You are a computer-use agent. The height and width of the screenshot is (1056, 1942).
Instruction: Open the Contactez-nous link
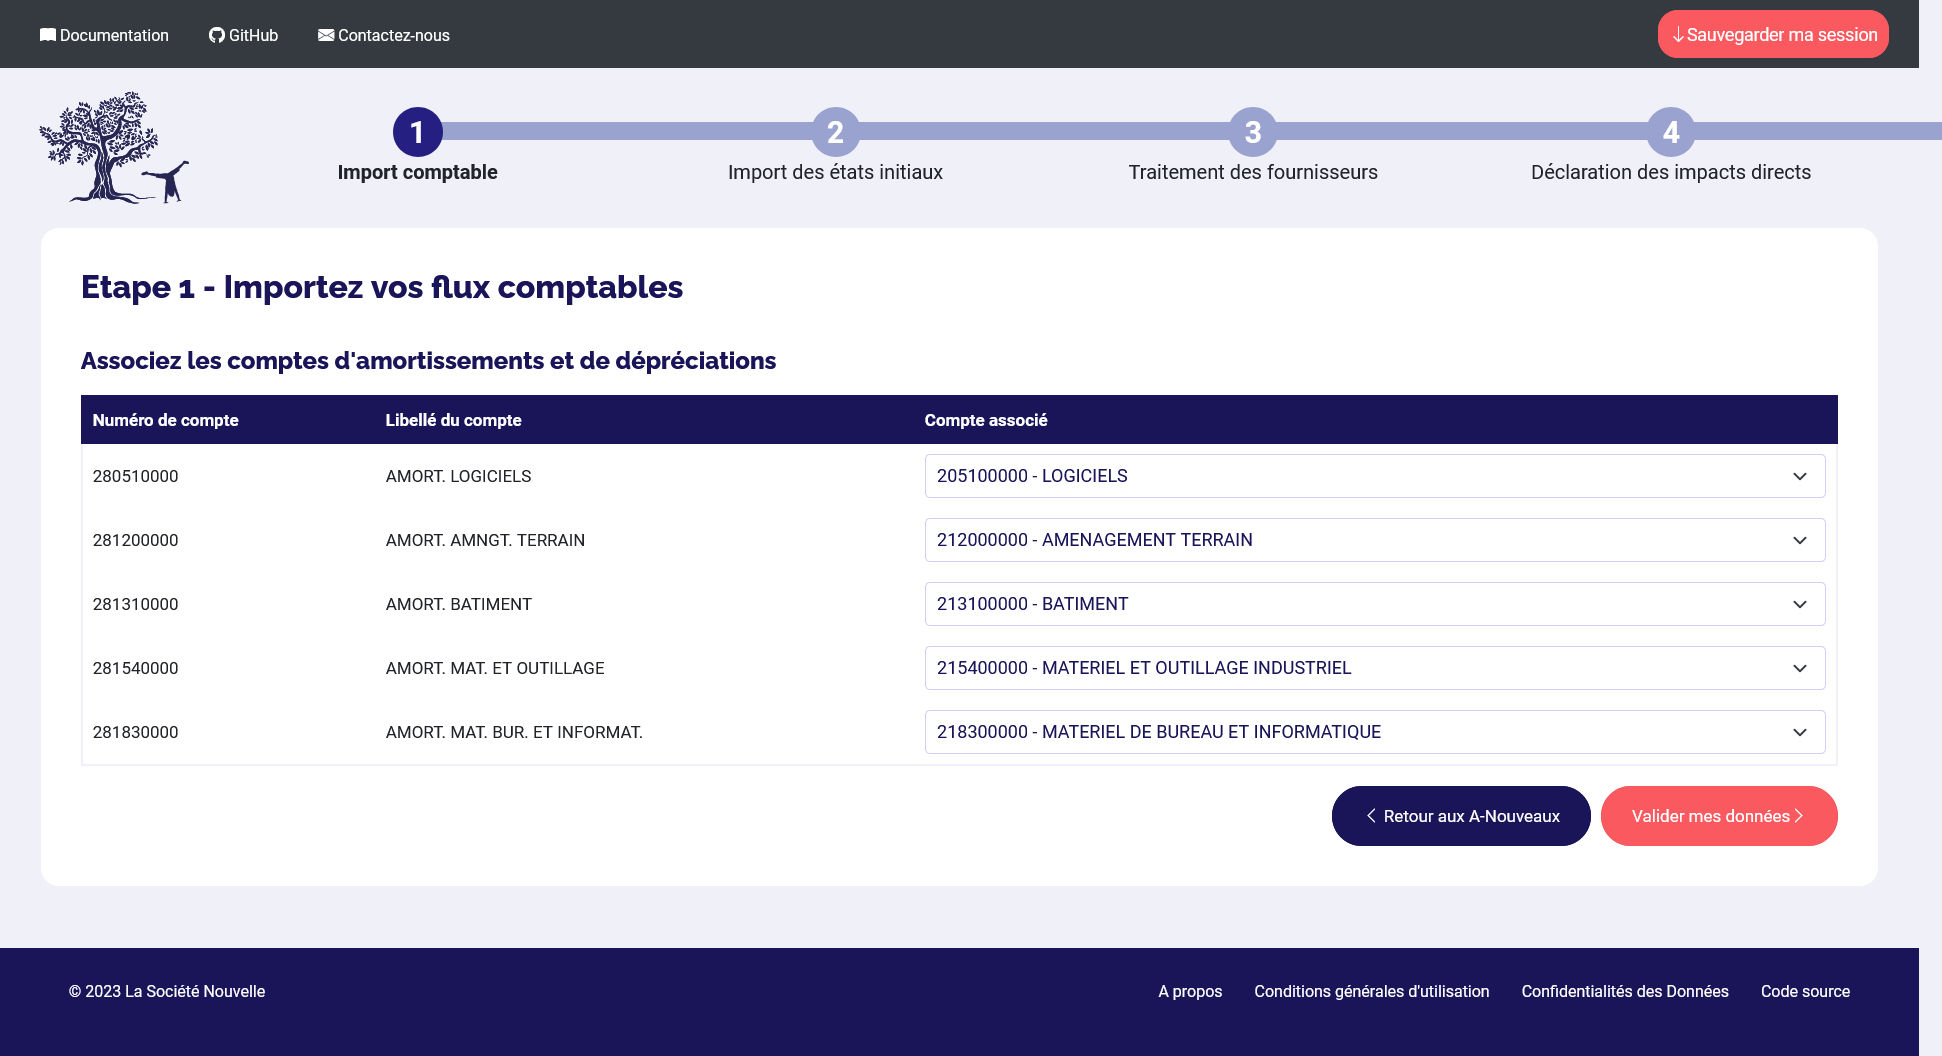click(384, 35)
